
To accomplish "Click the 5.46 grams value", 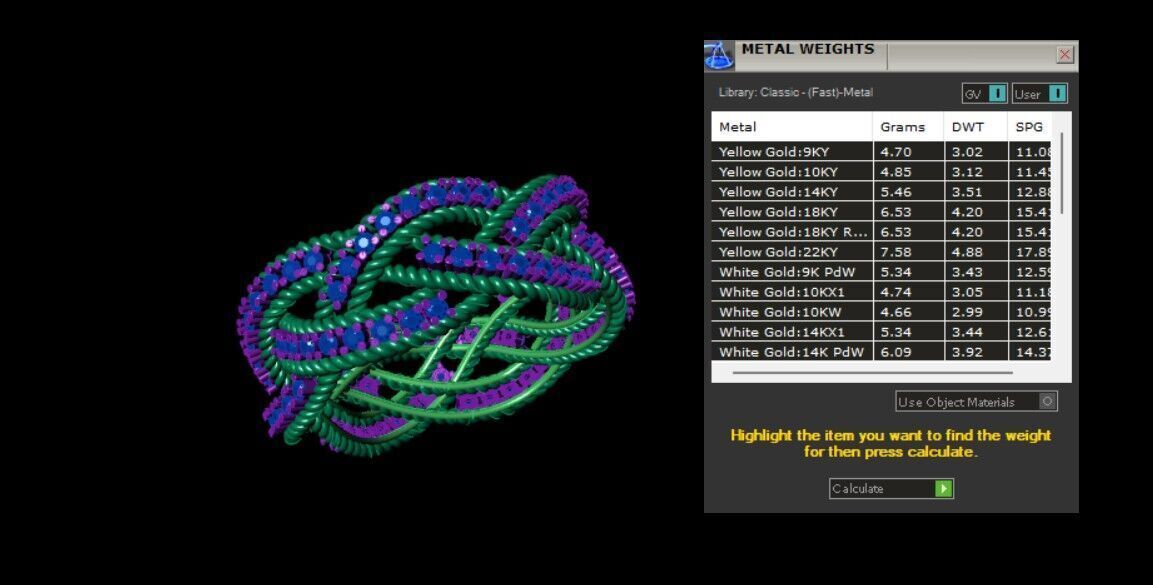I will point(896,192).
